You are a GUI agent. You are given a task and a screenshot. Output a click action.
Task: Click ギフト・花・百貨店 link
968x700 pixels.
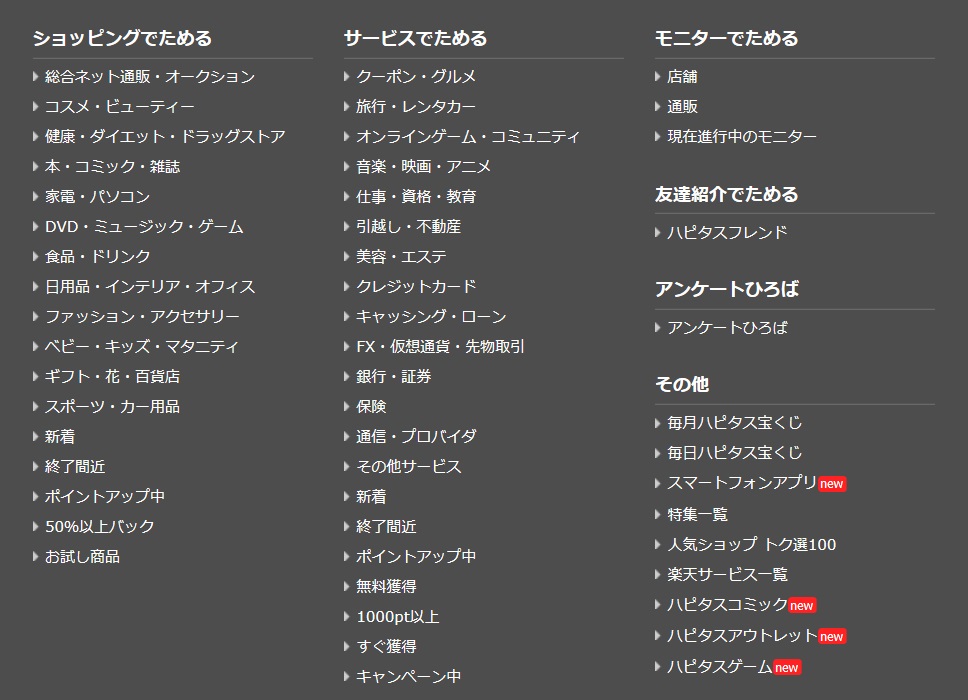[112, 377]
